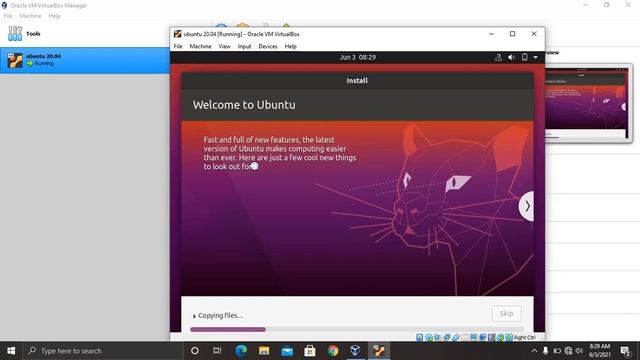Click the VM window app icon in title bar
The image size is (640, 360).
(x=178, y=34)
